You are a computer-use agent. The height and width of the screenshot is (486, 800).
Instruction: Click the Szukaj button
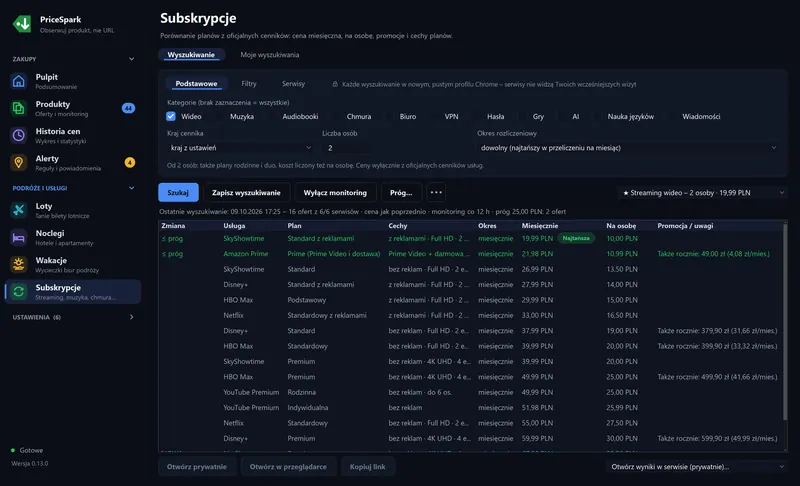click(178, 192)
